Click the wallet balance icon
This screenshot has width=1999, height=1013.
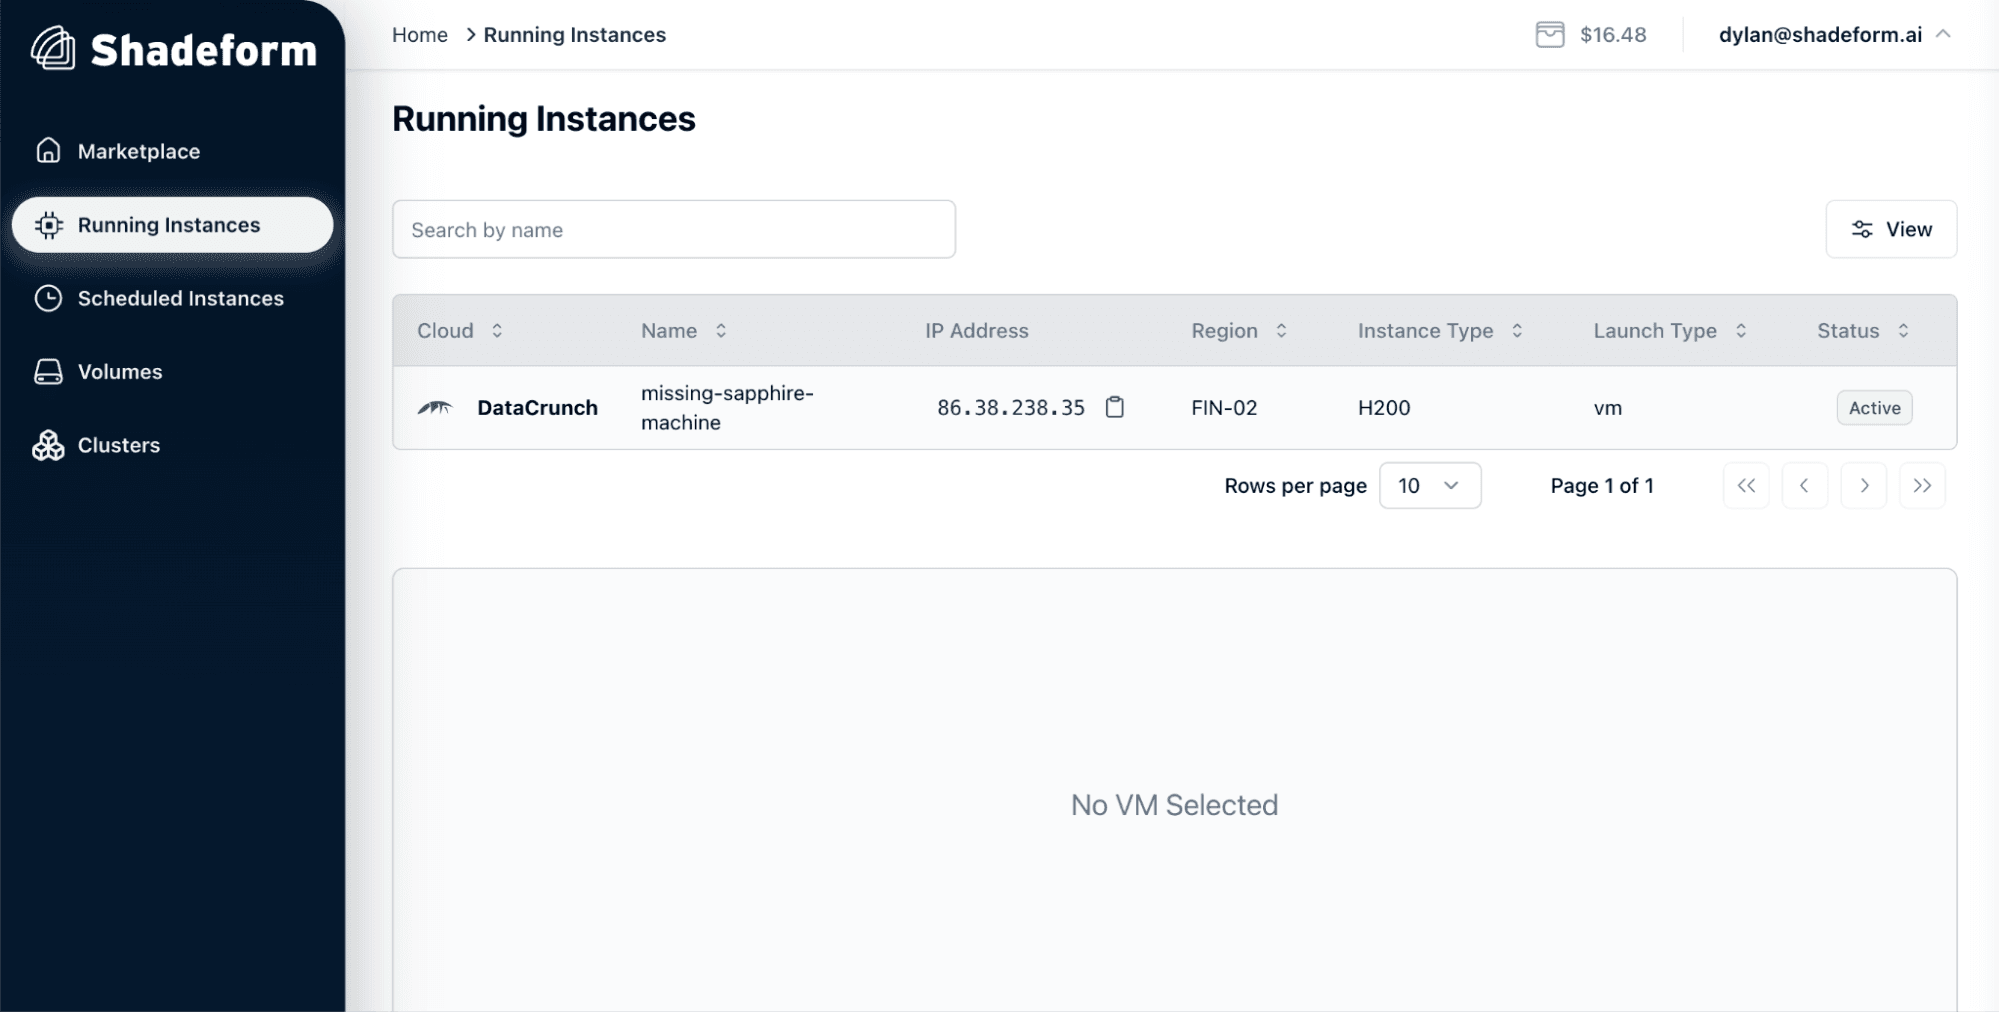1549,35
